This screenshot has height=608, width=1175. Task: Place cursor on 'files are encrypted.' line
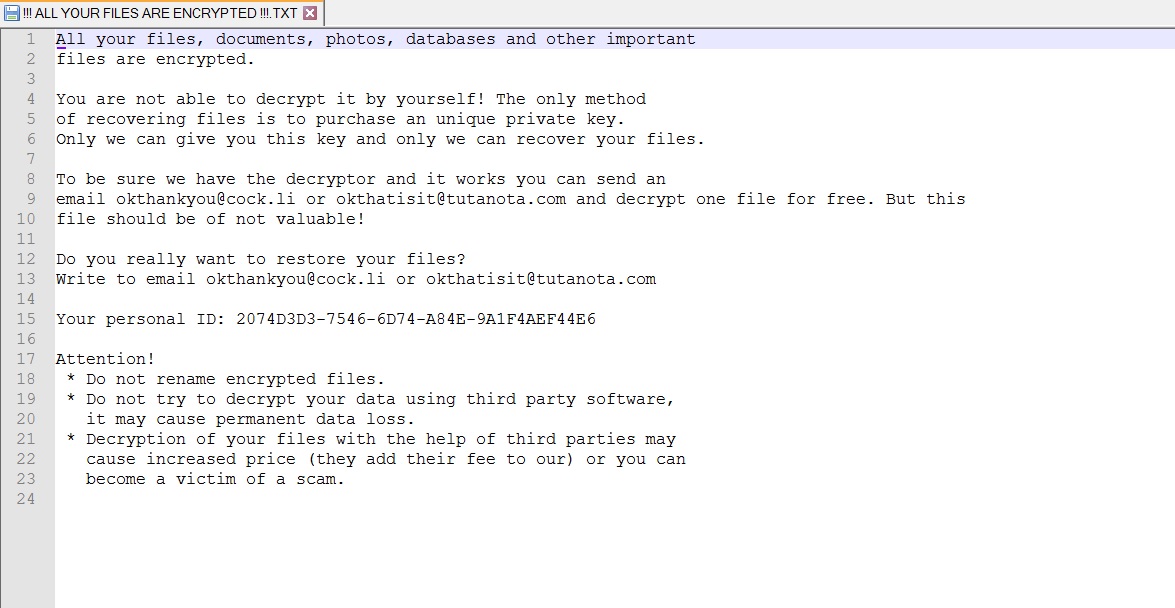155,59
